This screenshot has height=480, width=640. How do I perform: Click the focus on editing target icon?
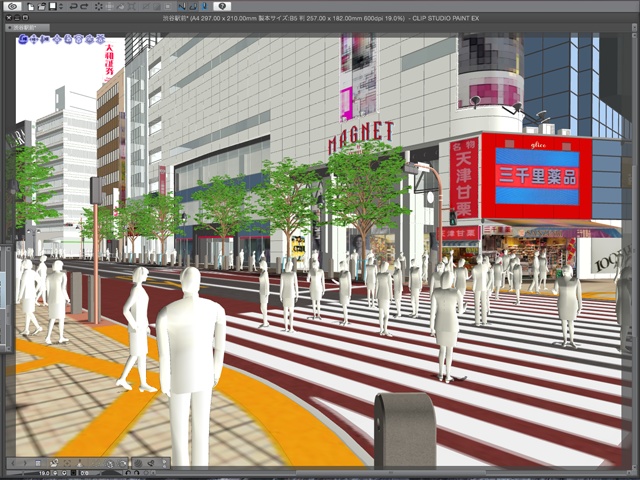[x=67, y=463]
